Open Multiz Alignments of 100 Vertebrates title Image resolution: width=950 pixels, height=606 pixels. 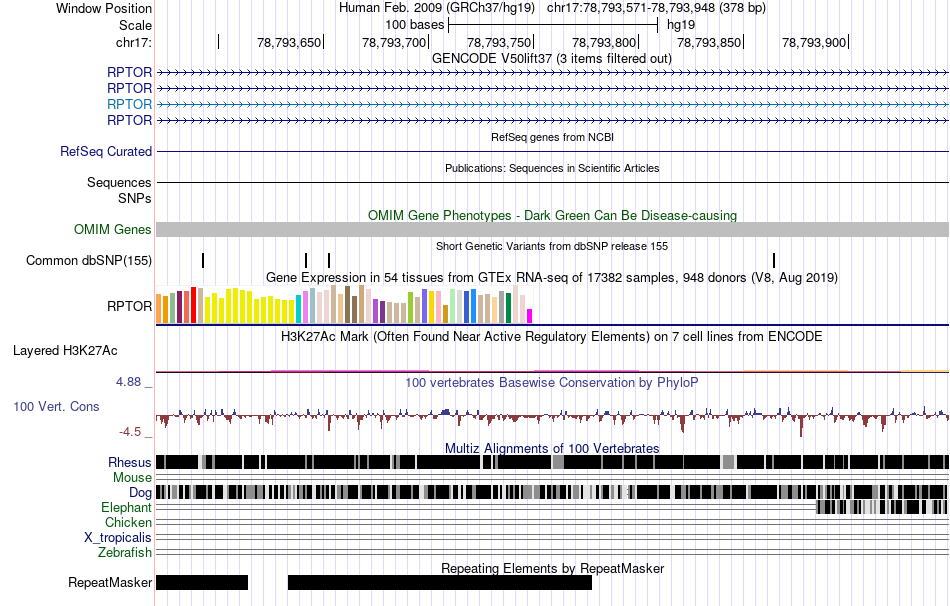(552, 448)
